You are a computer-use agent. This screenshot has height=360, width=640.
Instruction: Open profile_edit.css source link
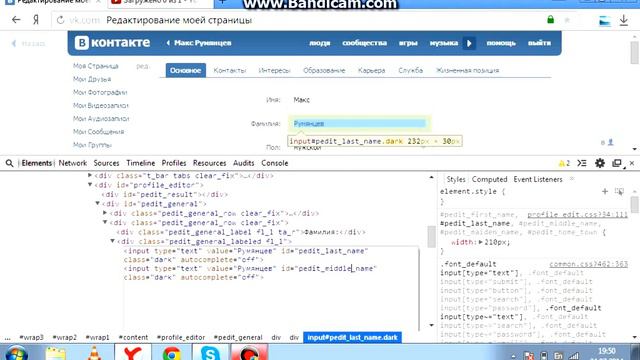pos(577,215)
